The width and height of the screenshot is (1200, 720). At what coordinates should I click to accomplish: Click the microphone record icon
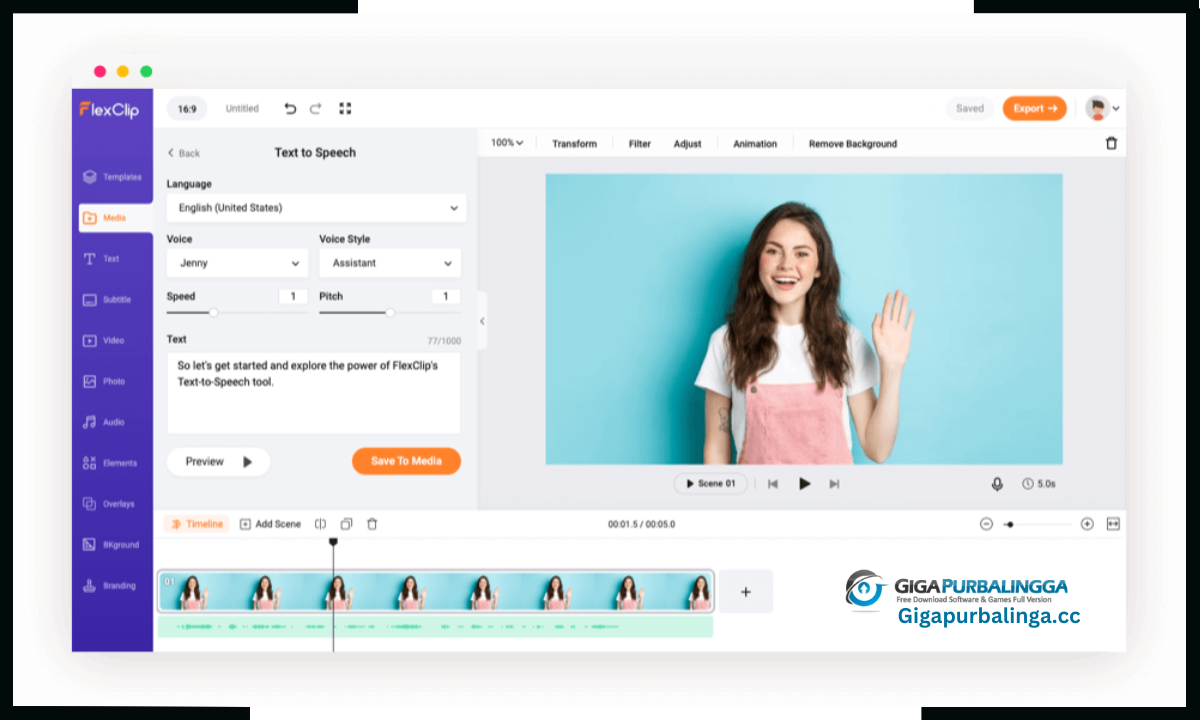pos(997,484)
